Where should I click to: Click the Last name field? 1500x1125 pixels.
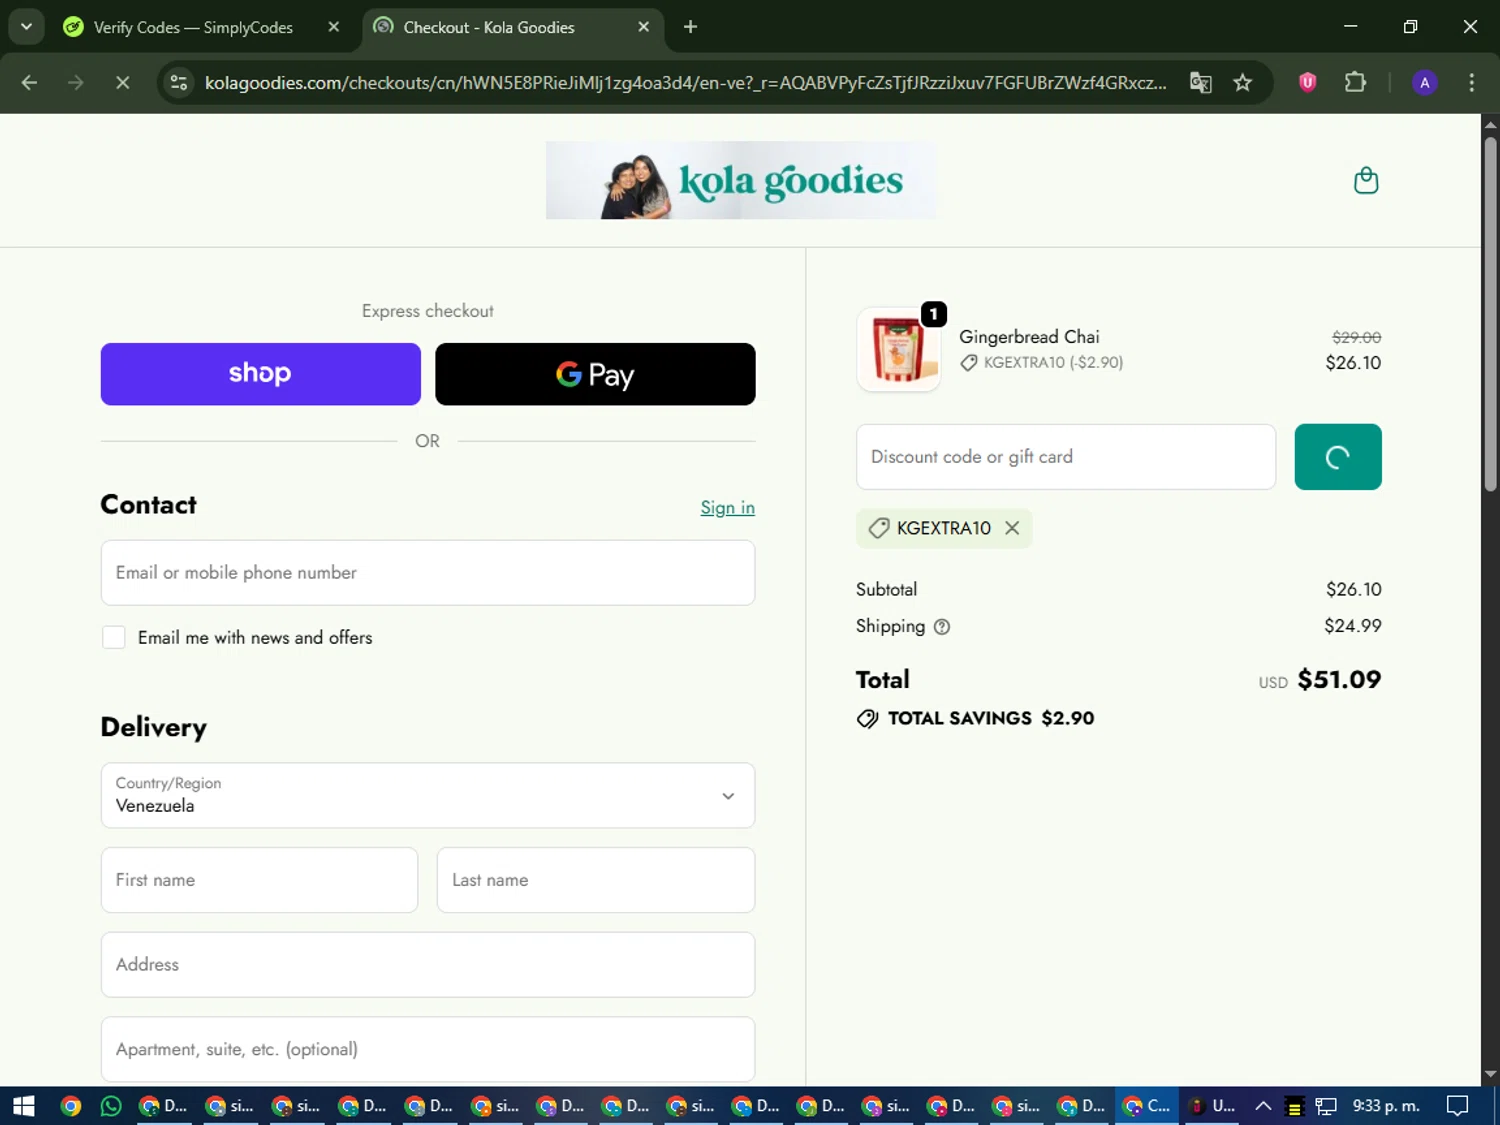click(596, 880)
